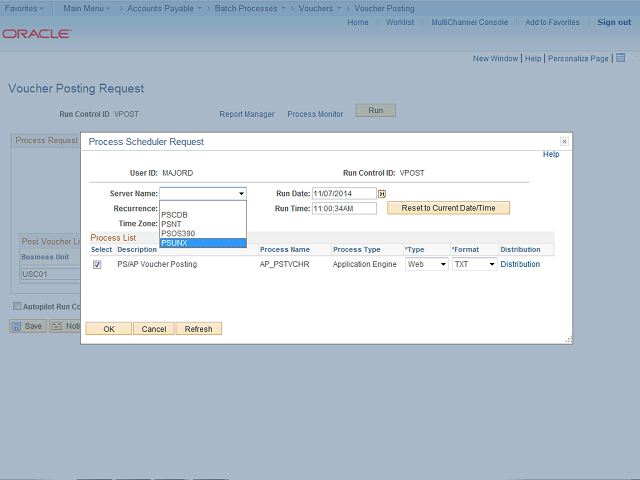Screen dimensions: 640x480
Task: Click the AP_PSTVCHR process name cell
Action: tap(284, 264)
